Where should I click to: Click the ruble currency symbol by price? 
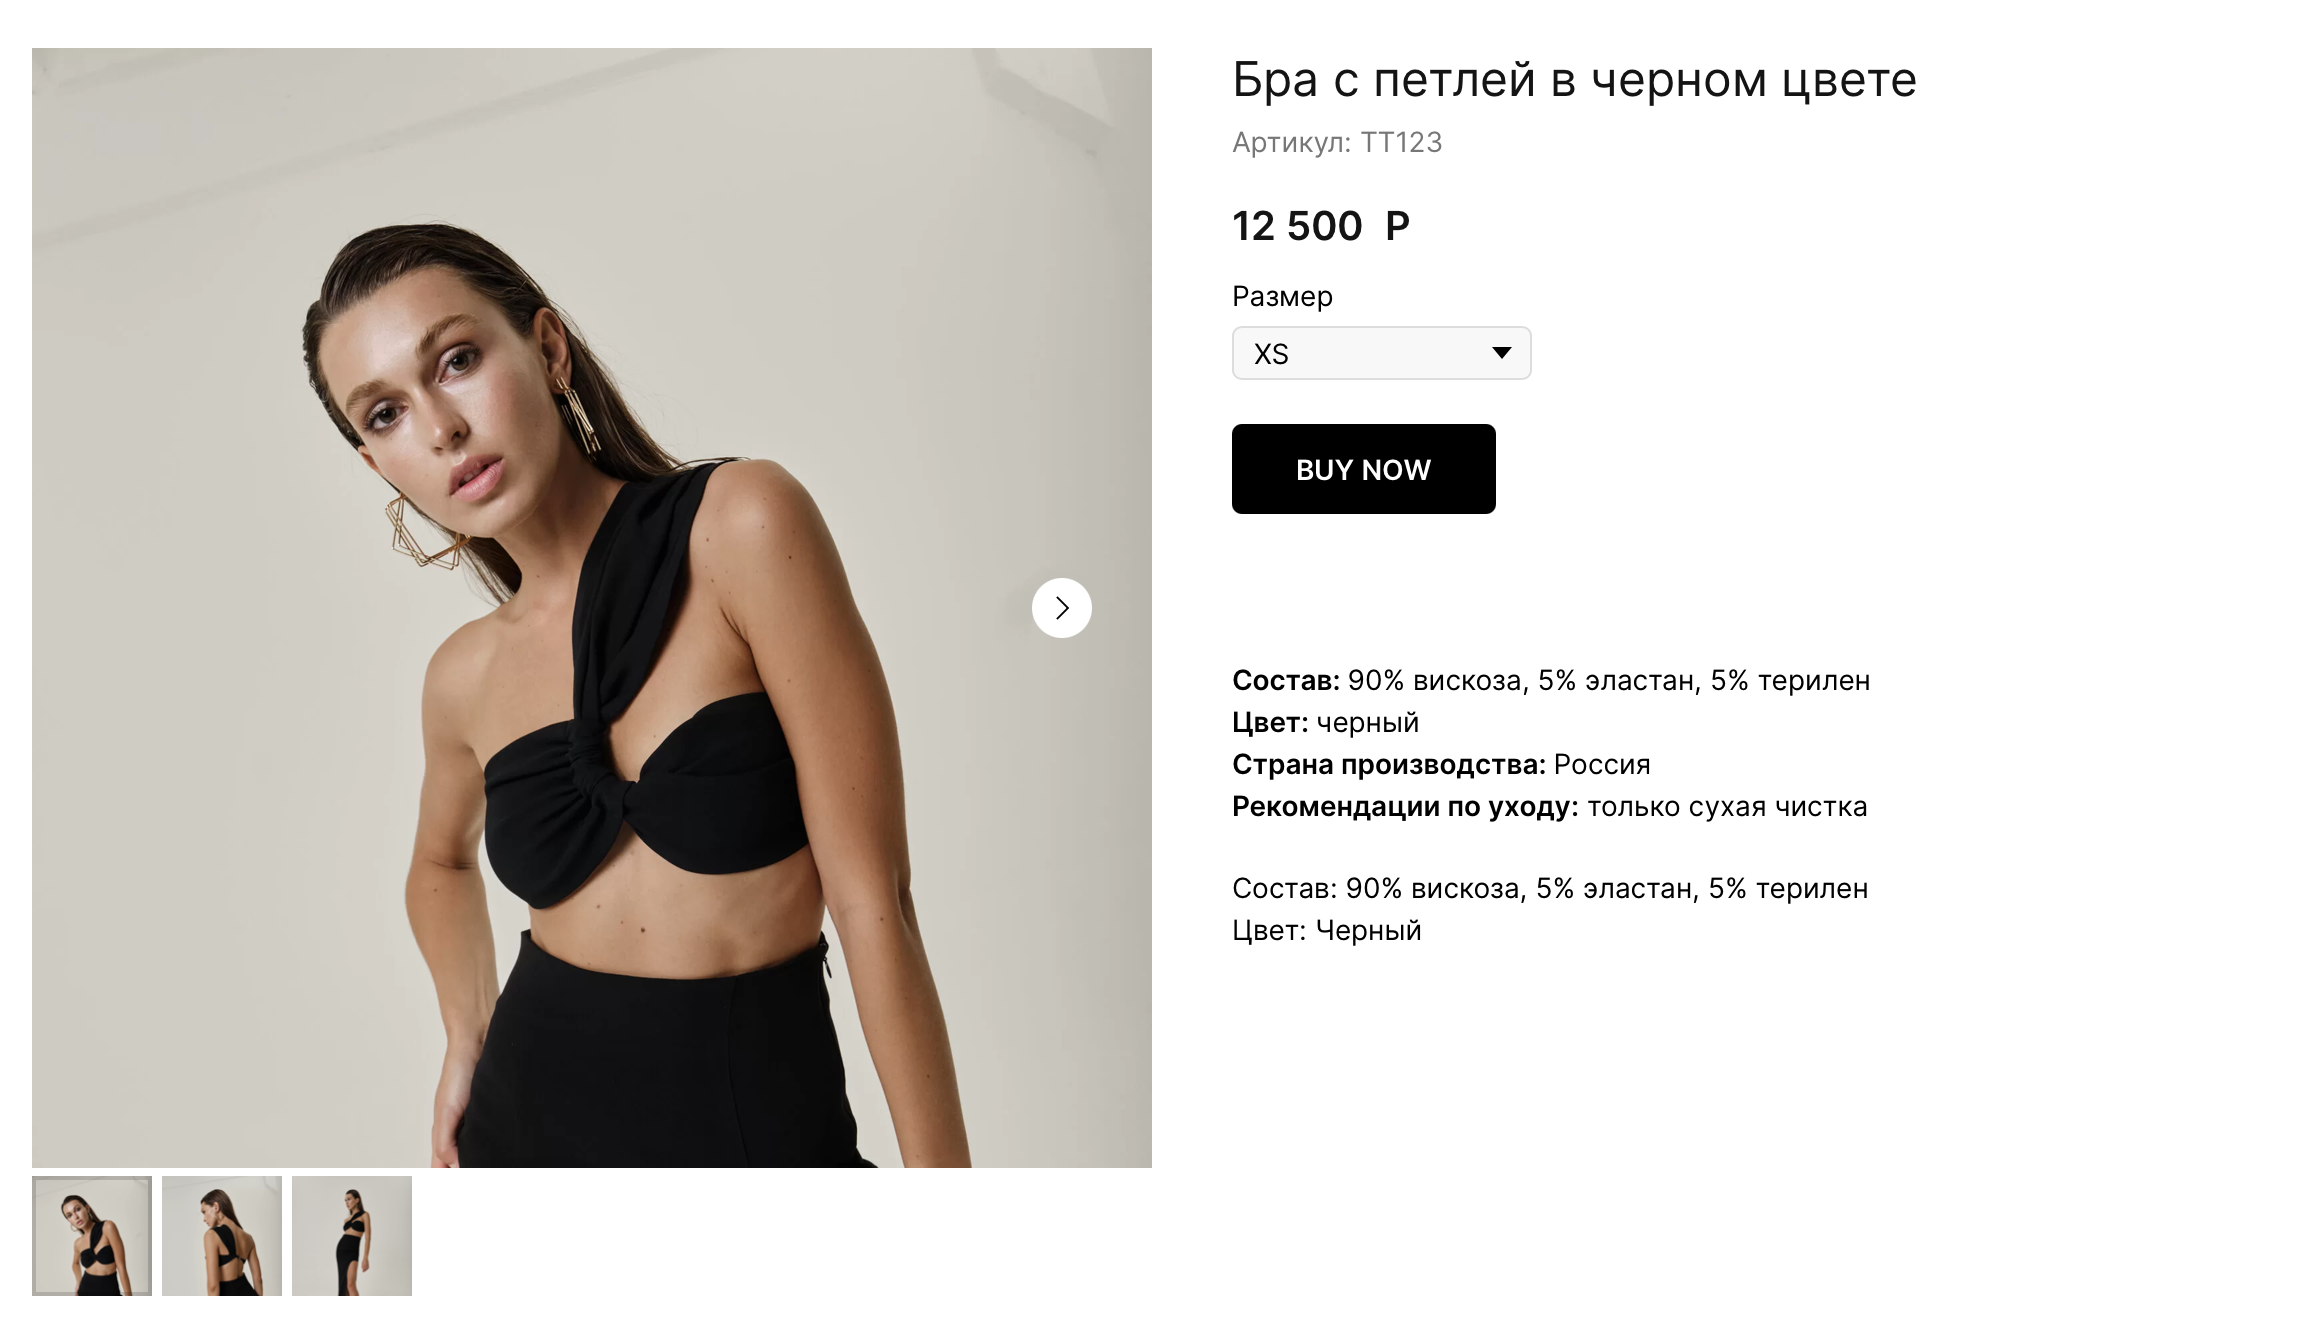tap(1397, 226)
